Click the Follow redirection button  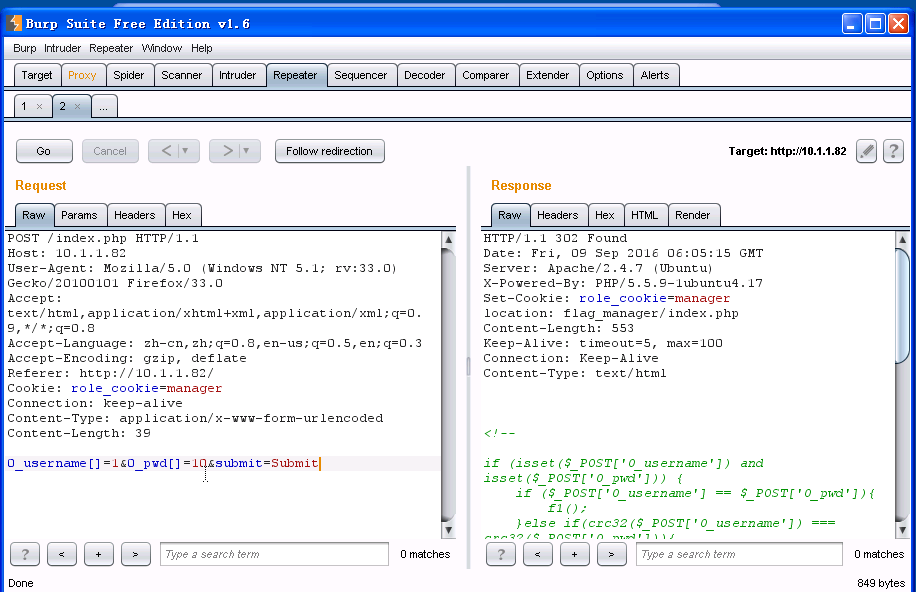click(329, 151)
